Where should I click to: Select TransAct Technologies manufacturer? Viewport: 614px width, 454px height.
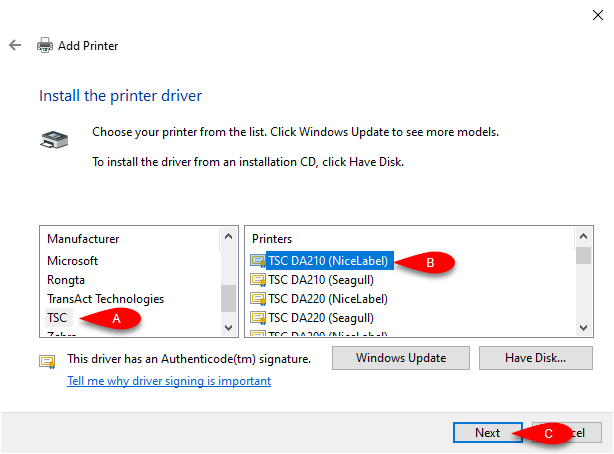coord(105,299)
